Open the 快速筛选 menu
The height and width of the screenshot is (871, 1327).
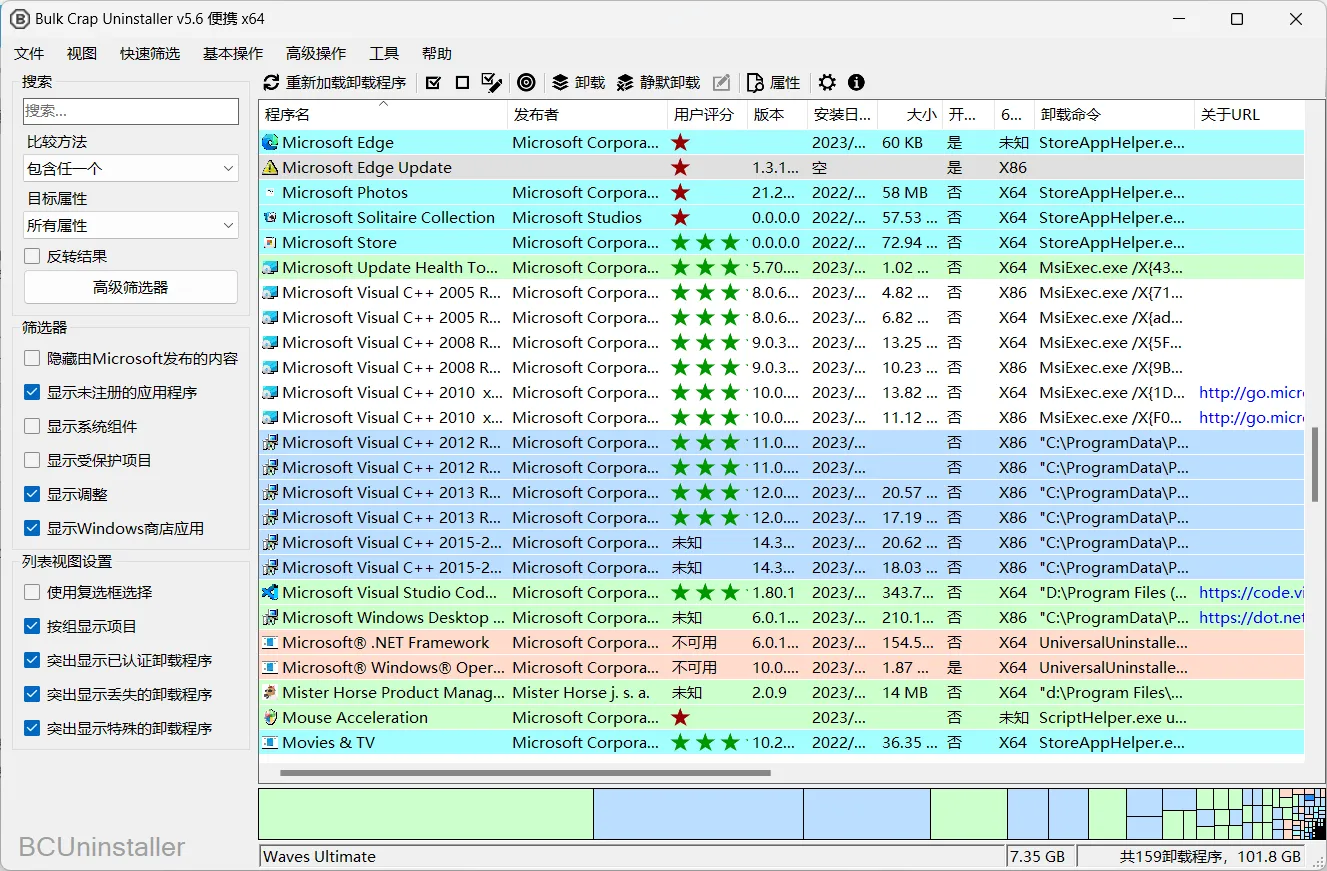[x=149, y=53]
